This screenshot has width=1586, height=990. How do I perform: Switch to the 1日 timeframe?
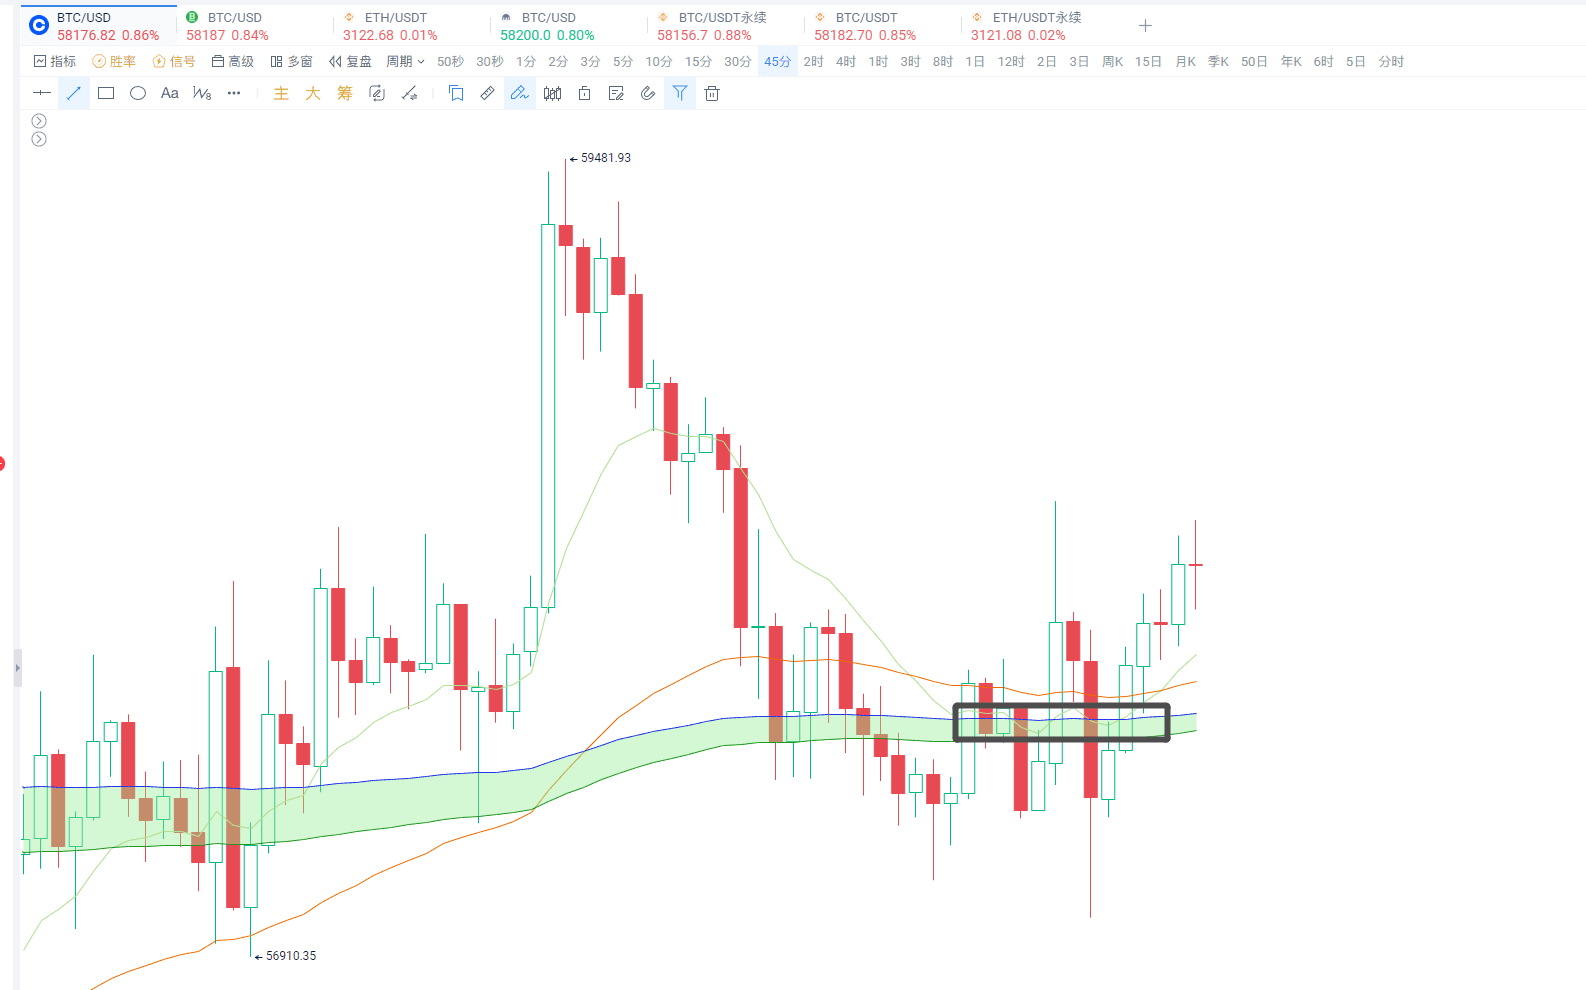tap(975, 61)
